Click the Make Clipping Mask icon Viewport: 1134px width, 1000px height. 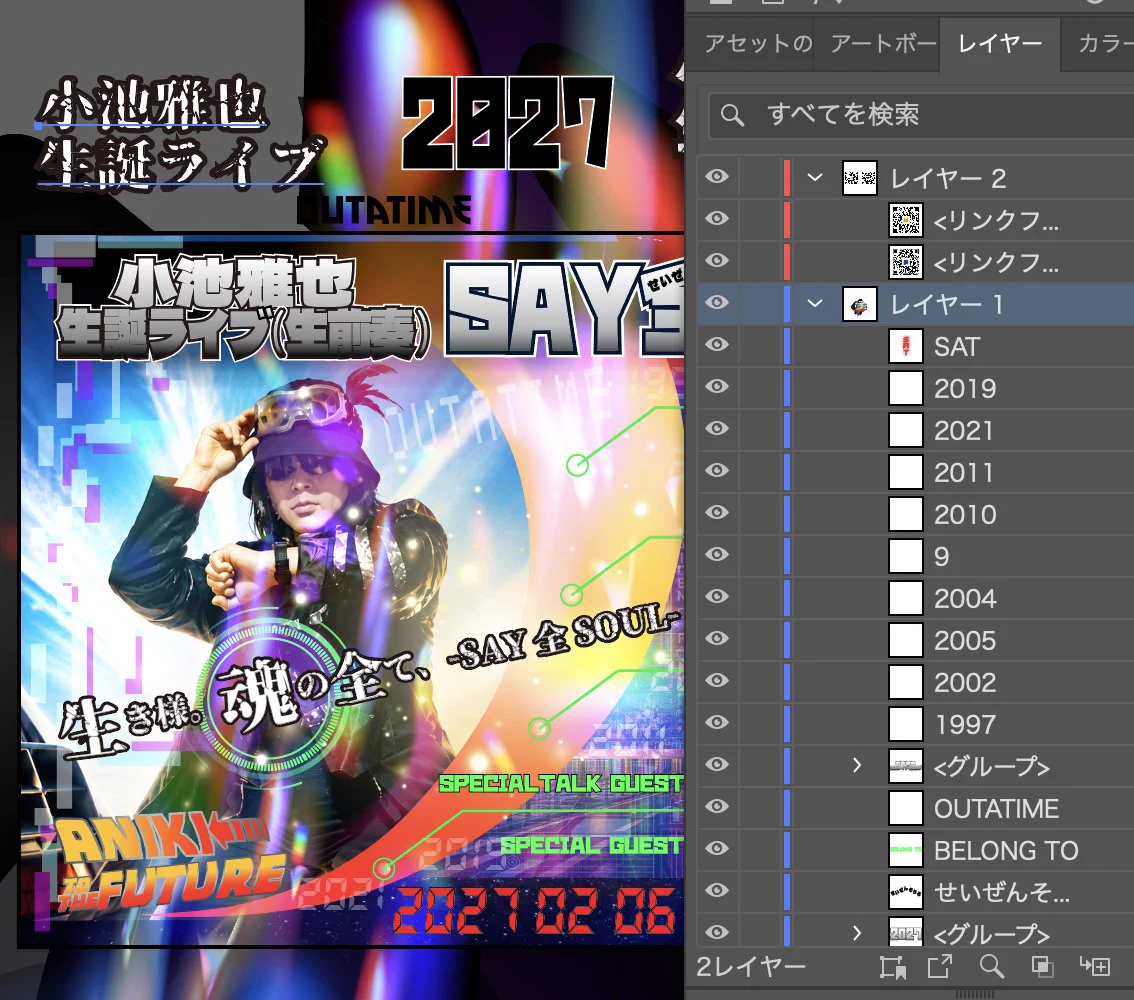1042,966
